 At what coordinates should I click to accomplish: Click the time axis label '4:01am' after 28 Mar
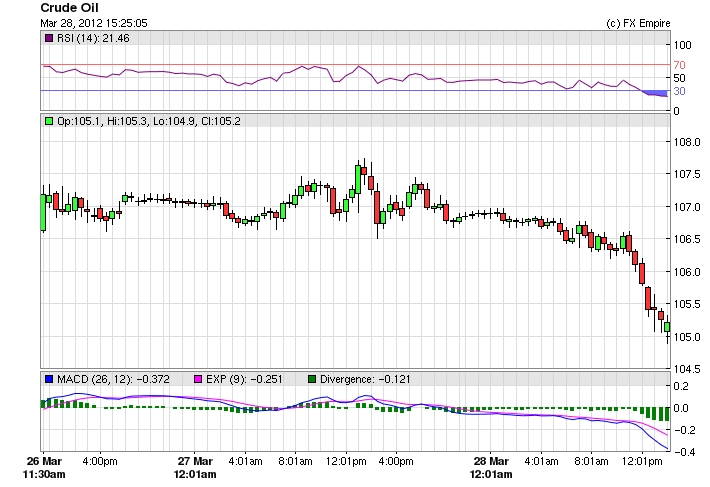541,461
